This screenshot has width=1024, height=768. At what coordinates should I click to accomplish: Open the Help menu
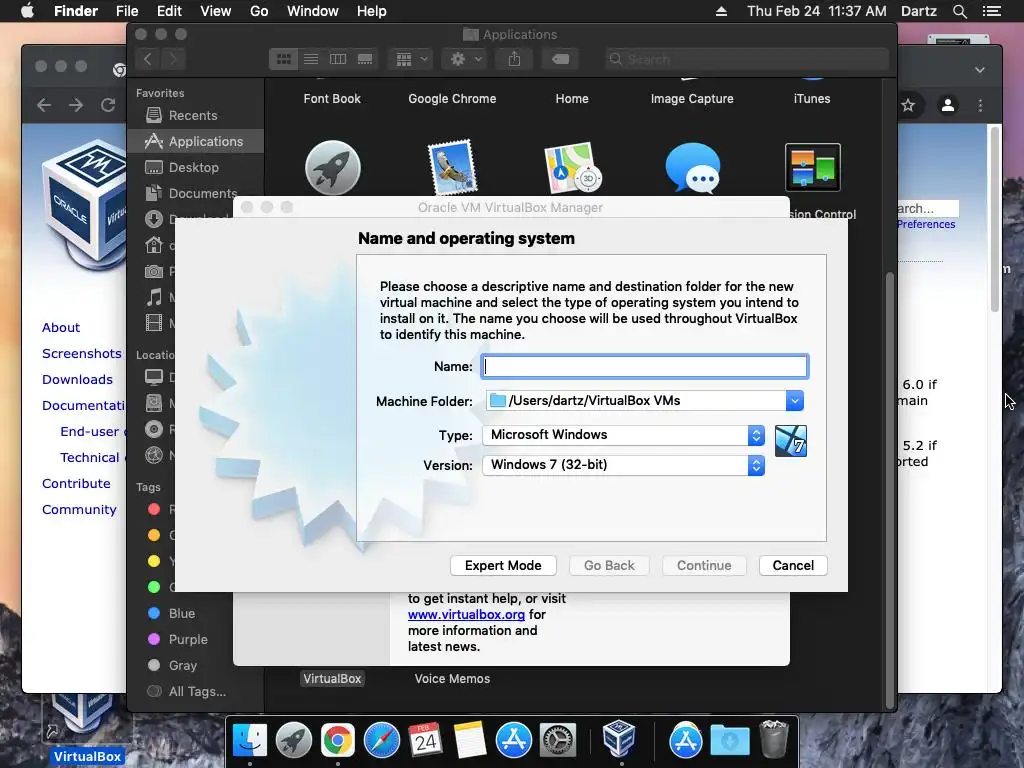[372, 11]
